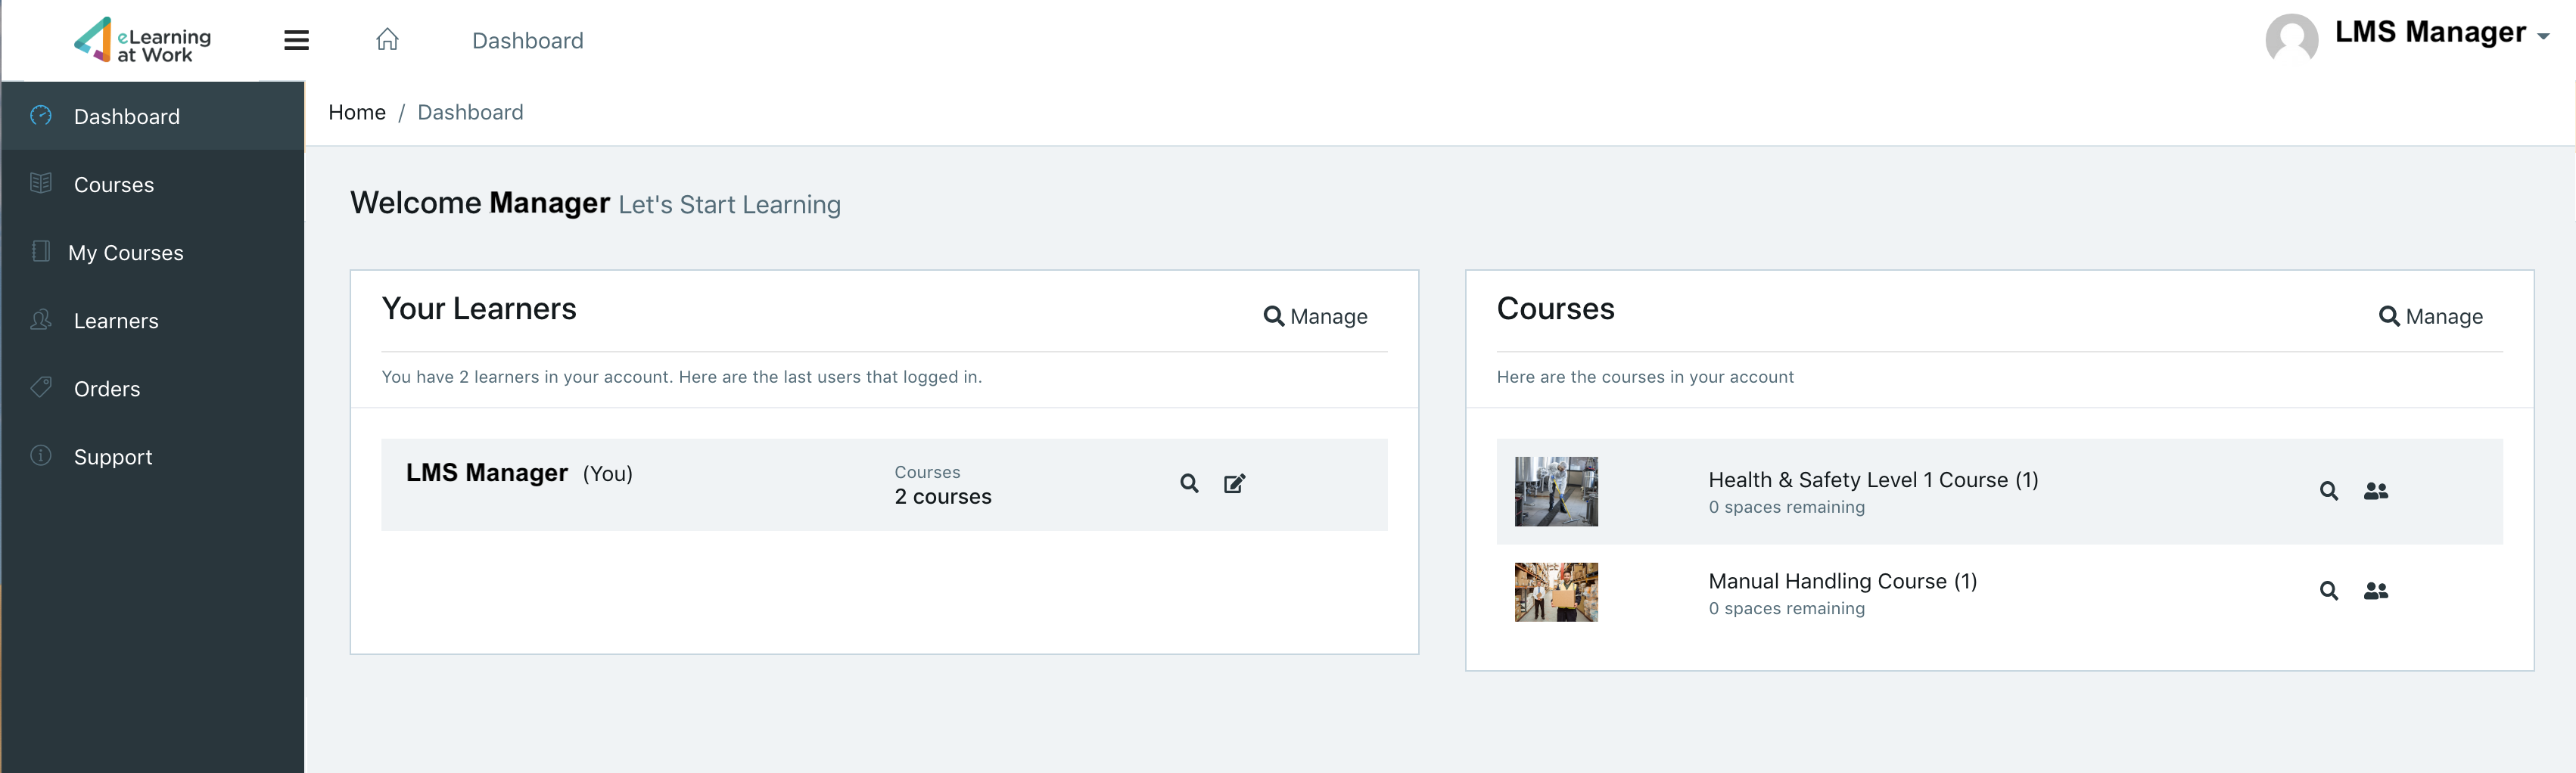Open Health & Safety course thumbnail
Image resolution: width=2576 pixels, height=773 pixels.
coord(1556,492)
